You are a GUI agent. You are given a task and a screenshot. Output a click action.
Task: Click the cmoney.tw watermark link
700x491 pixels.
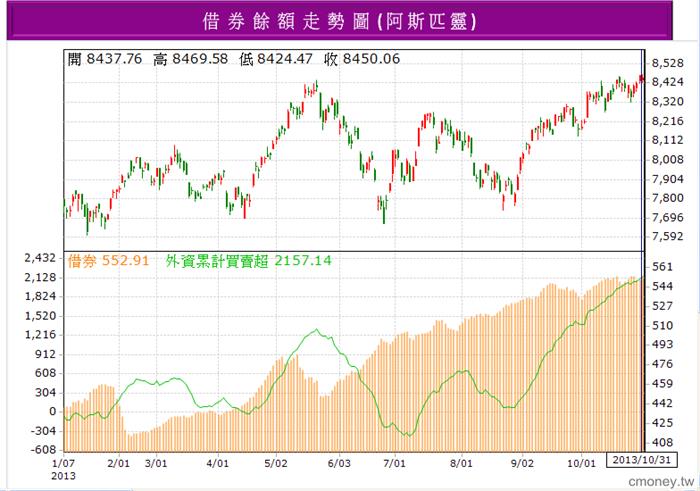661,482
